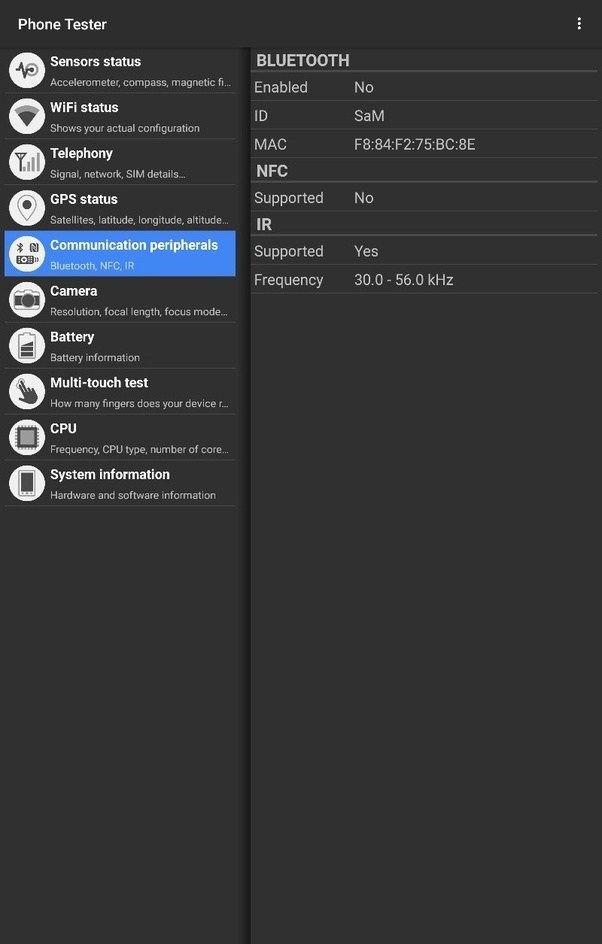602x944 pixels.
Task: Select the Telephony antenna icon
Action: coord(27,162)
